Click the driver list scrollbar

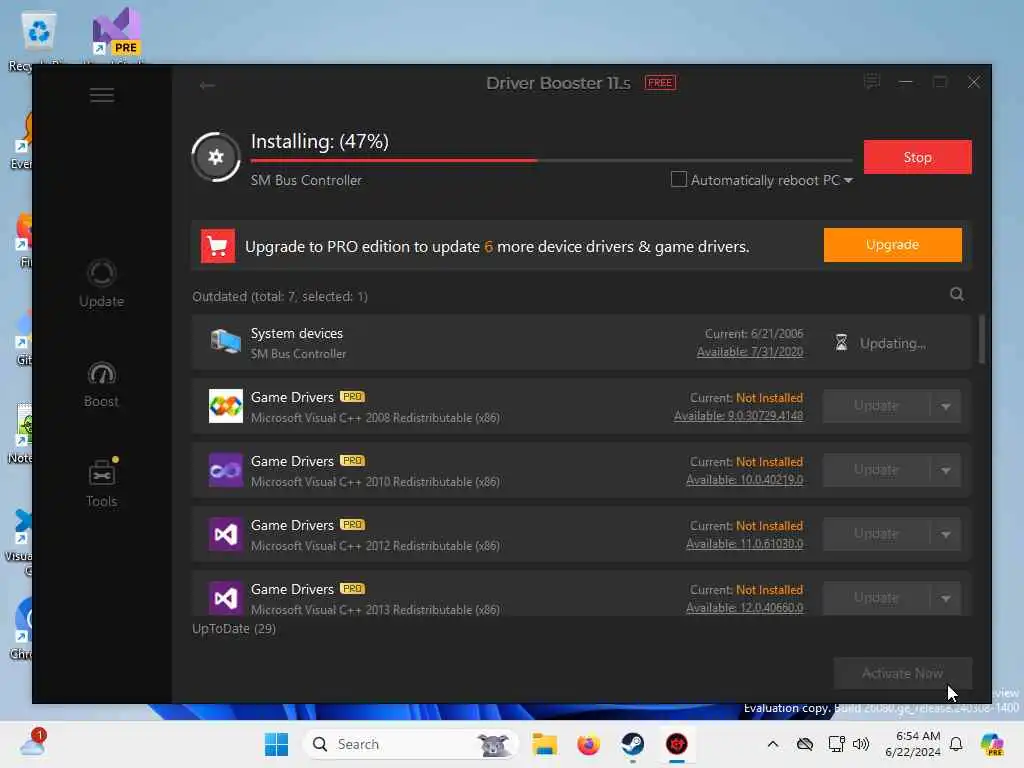[981, 339]
